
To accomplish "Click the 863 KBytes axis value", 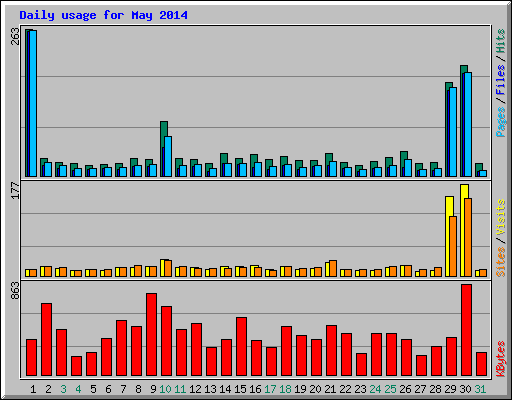I will tap(15, 290).
